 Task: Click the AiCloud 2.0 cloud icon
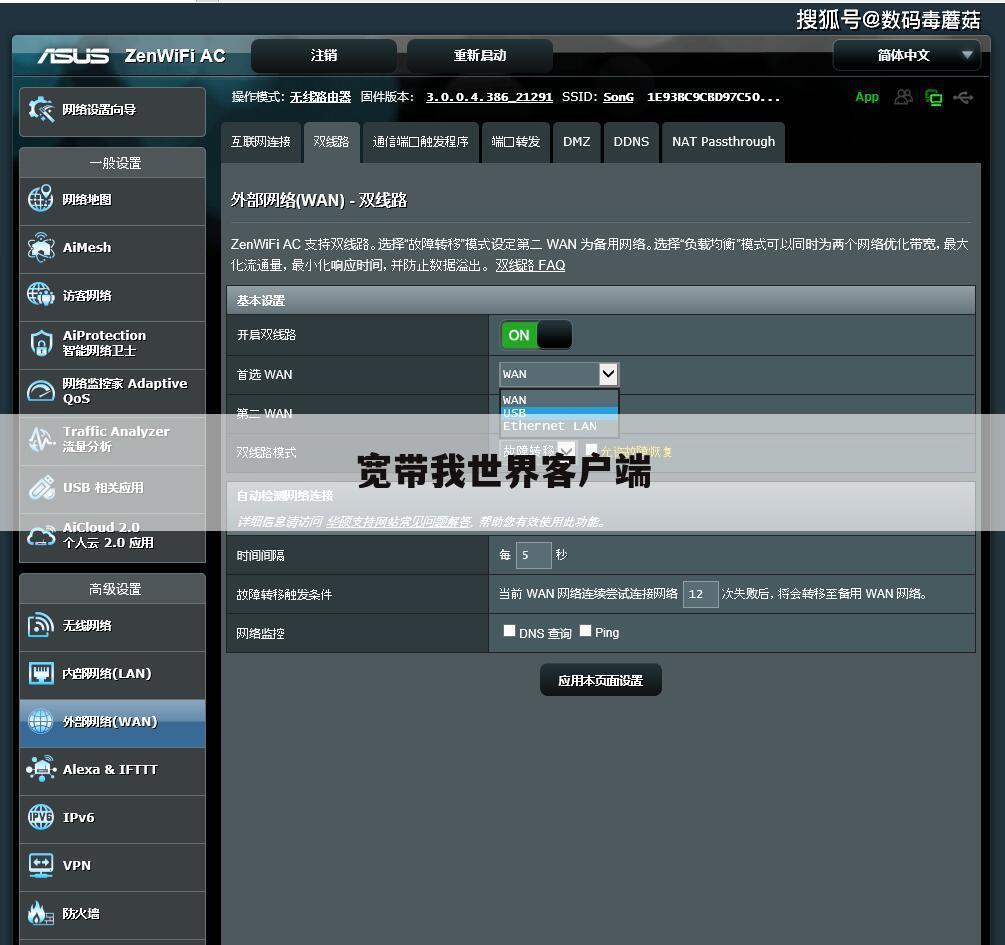click(40, 535)
